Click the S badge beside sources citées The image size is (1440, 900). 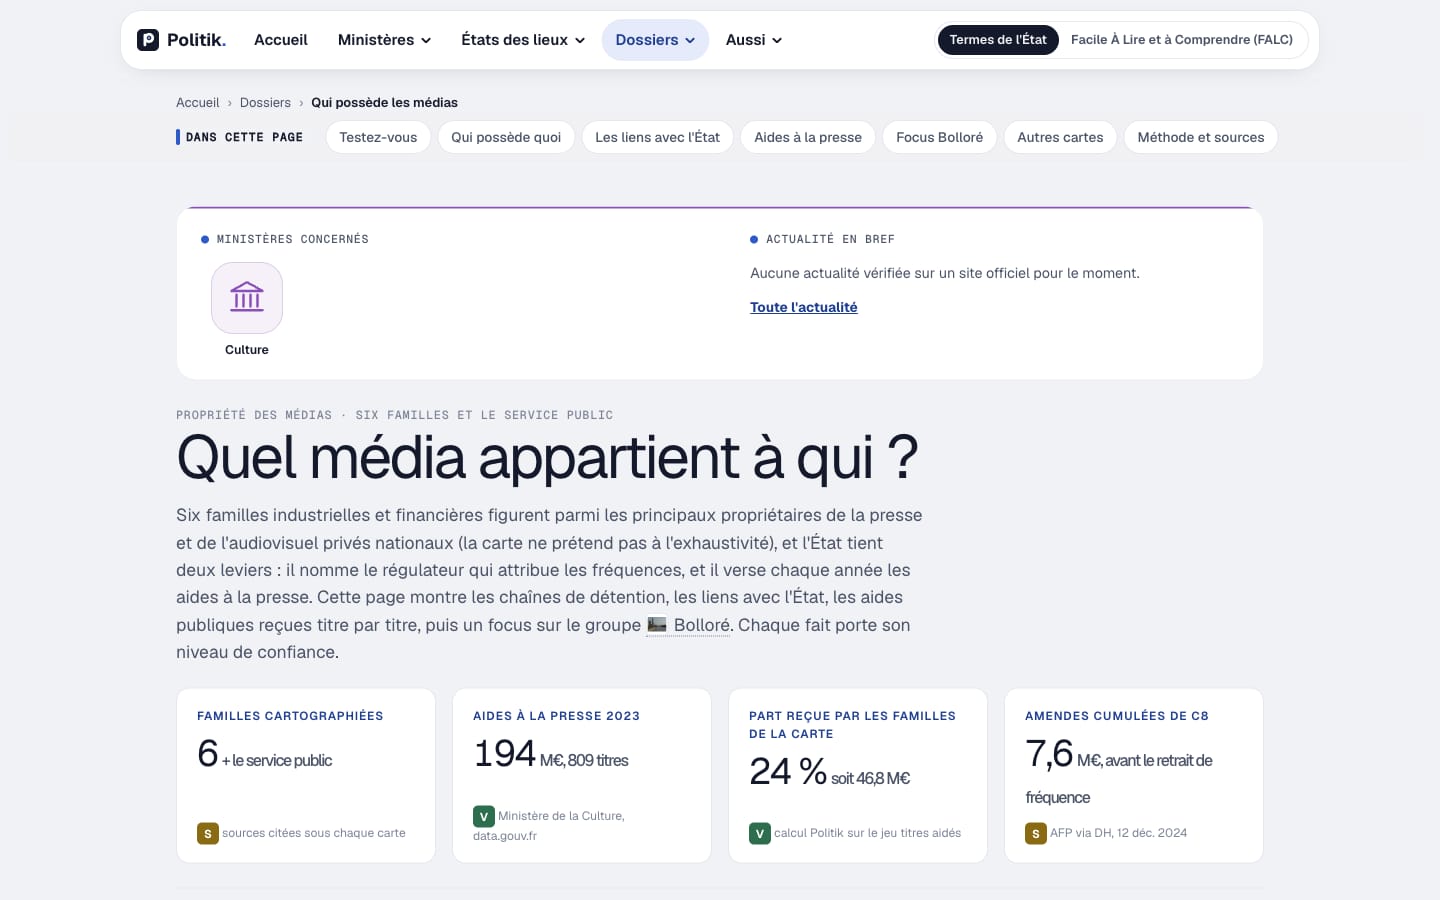(208, 833)
